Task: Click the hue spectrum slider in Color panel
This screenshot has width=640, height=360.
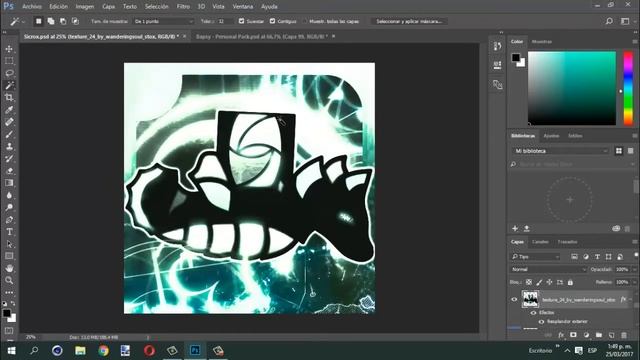Action: pyautogui.click(x=628, y=88)
